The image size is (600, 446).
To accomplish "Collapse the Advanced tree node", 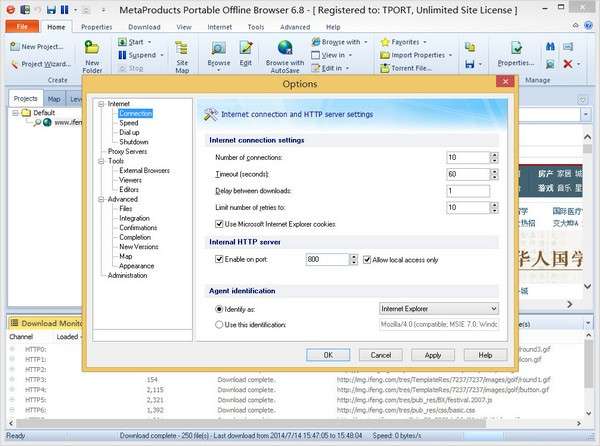I will (101, 199).
